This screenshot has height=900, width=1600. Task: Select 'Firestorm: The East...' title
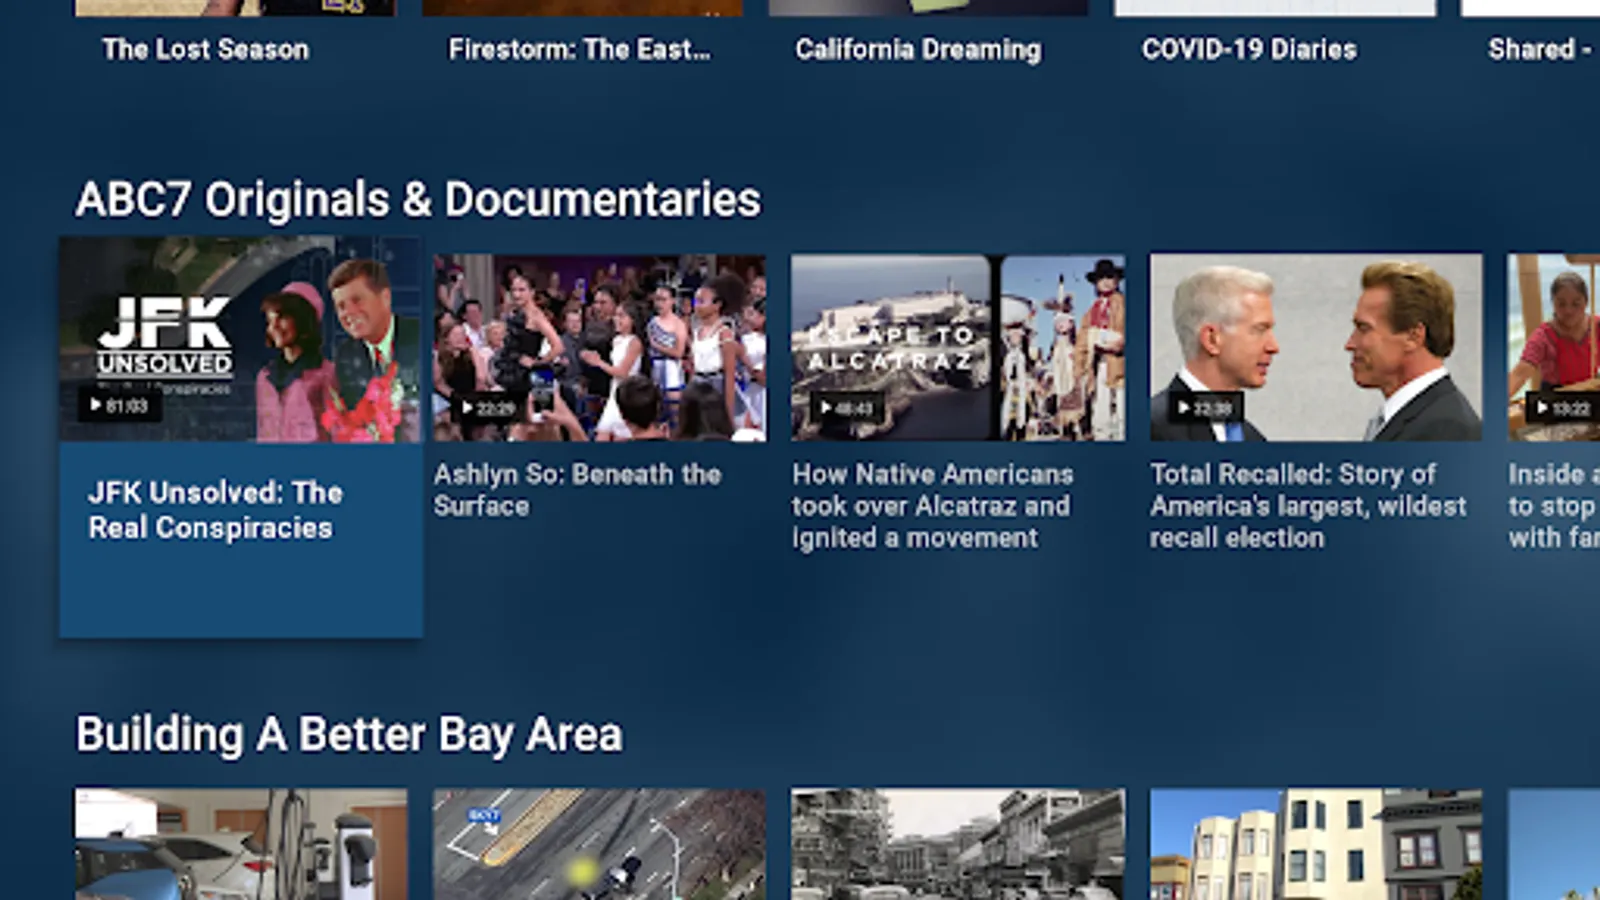(x=580, y=49)
